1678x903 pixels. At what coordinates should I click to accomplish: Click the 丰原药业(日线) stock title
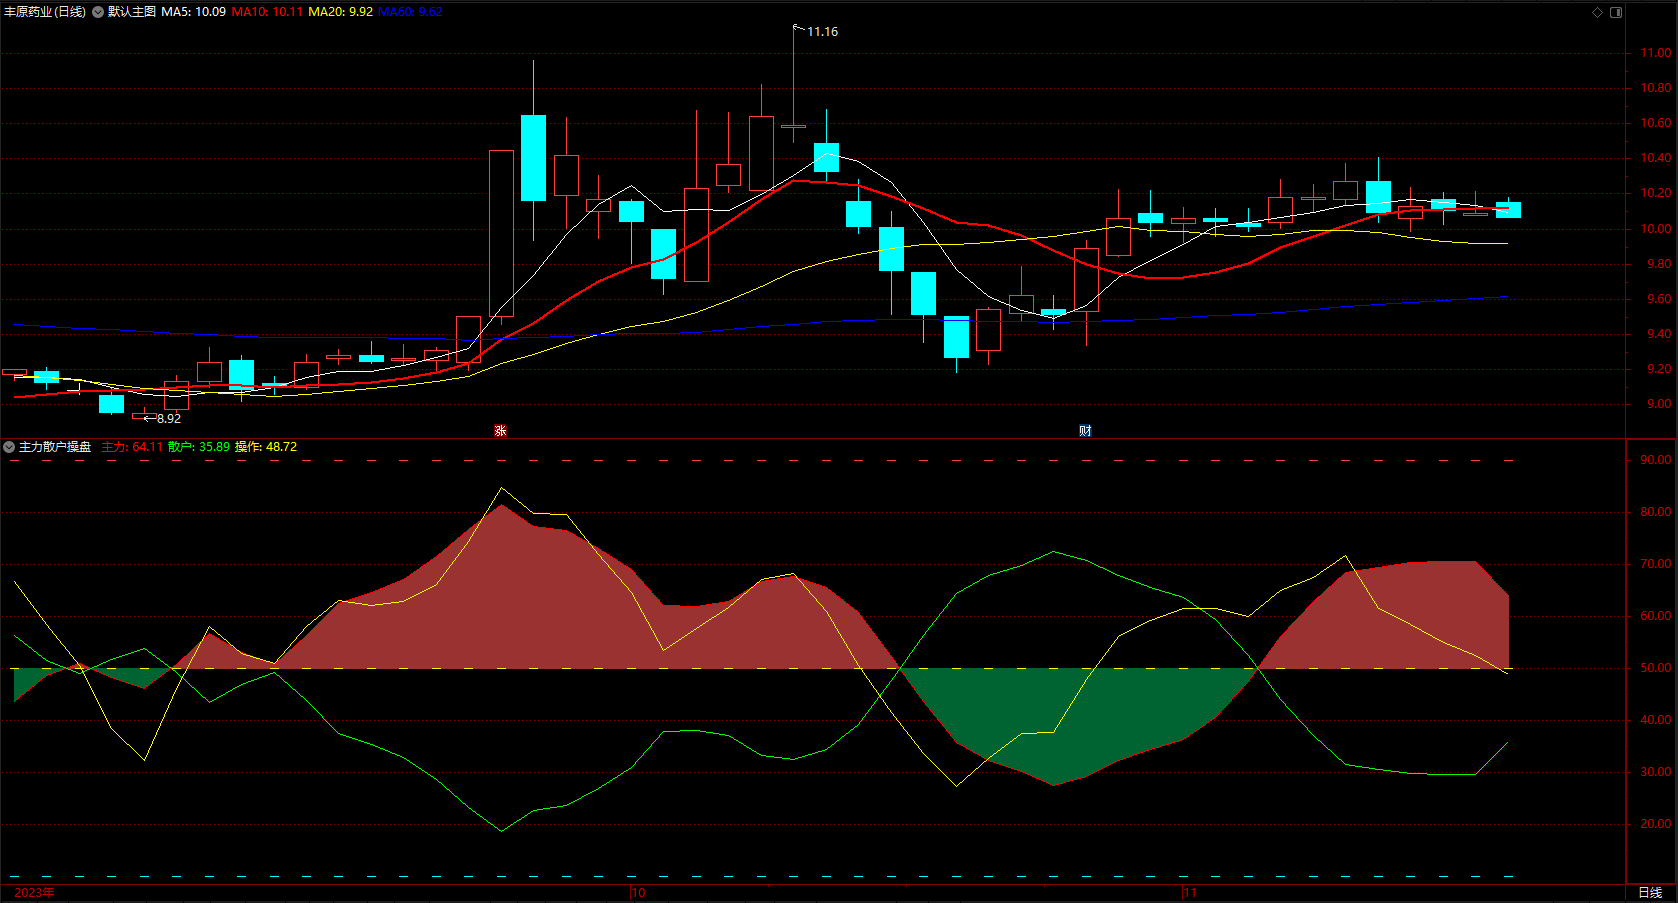coord(45,12)
